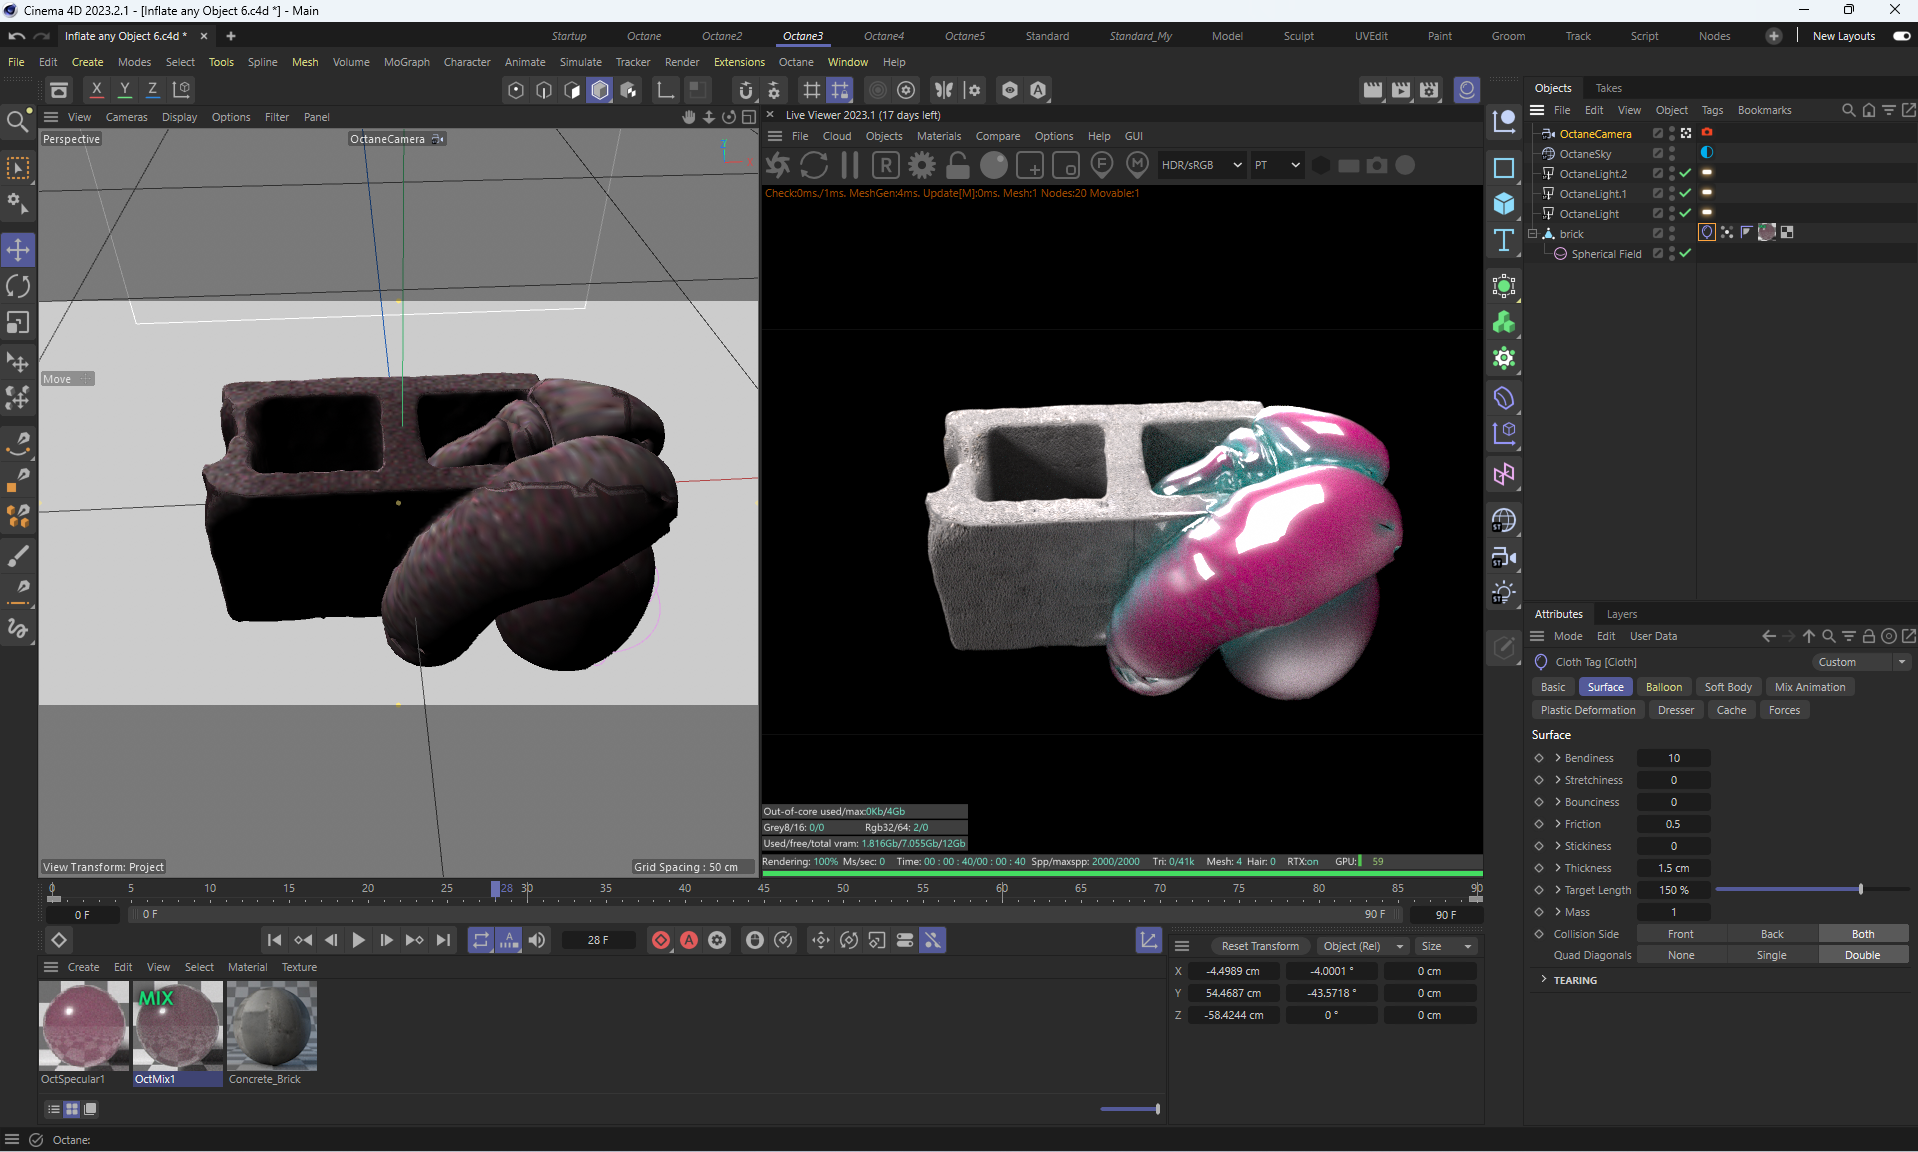
Task: Switch to the Sculpt layout tab
Action: (1298, 36)
